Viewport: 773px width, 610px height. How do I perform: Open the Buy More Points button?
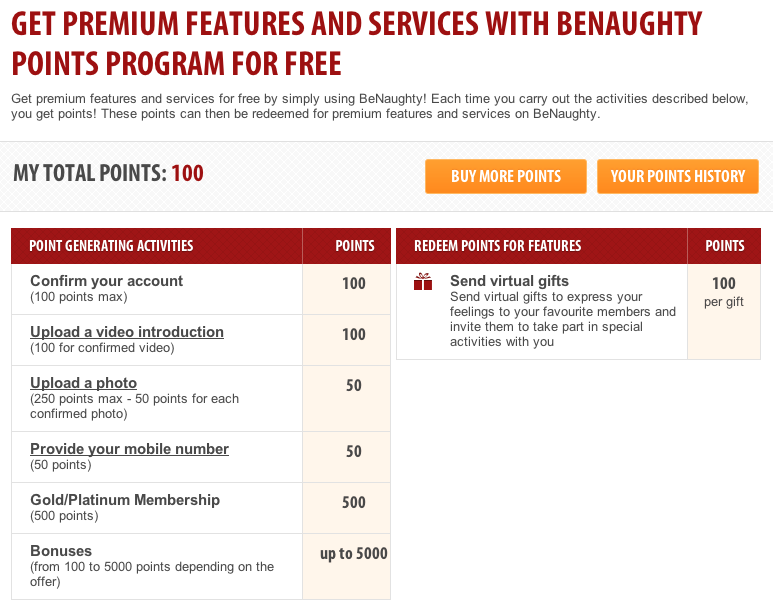pyautogui.click(x=506, y=176)
